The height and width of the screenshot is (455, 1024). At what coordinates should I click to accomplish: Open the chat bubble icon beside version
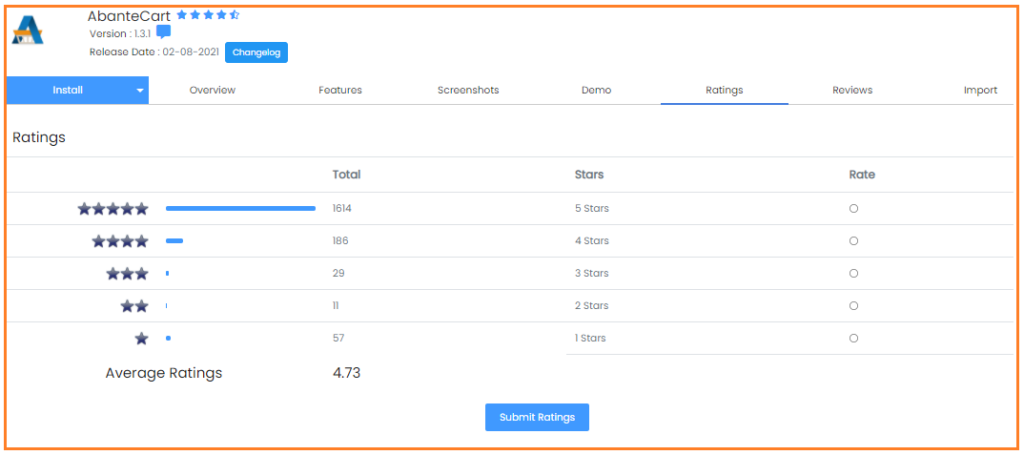[x=164, y=33]
